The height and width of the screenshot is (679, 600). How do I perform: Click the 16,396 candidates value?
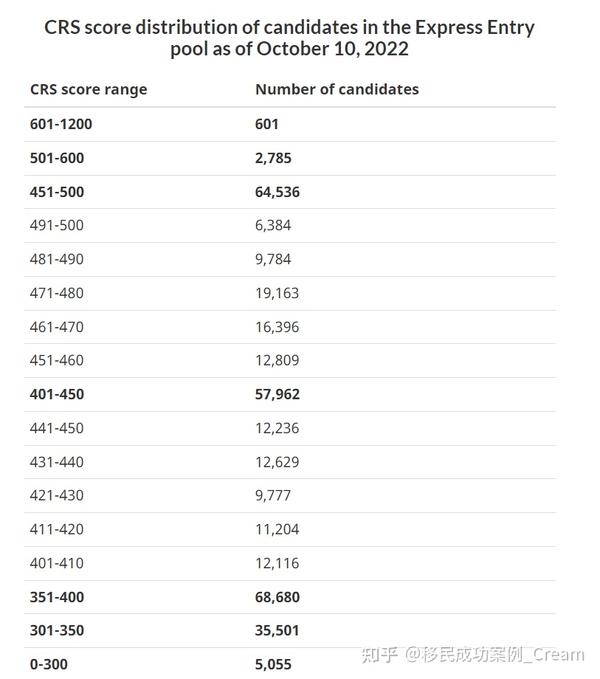(x=277, y=327)
